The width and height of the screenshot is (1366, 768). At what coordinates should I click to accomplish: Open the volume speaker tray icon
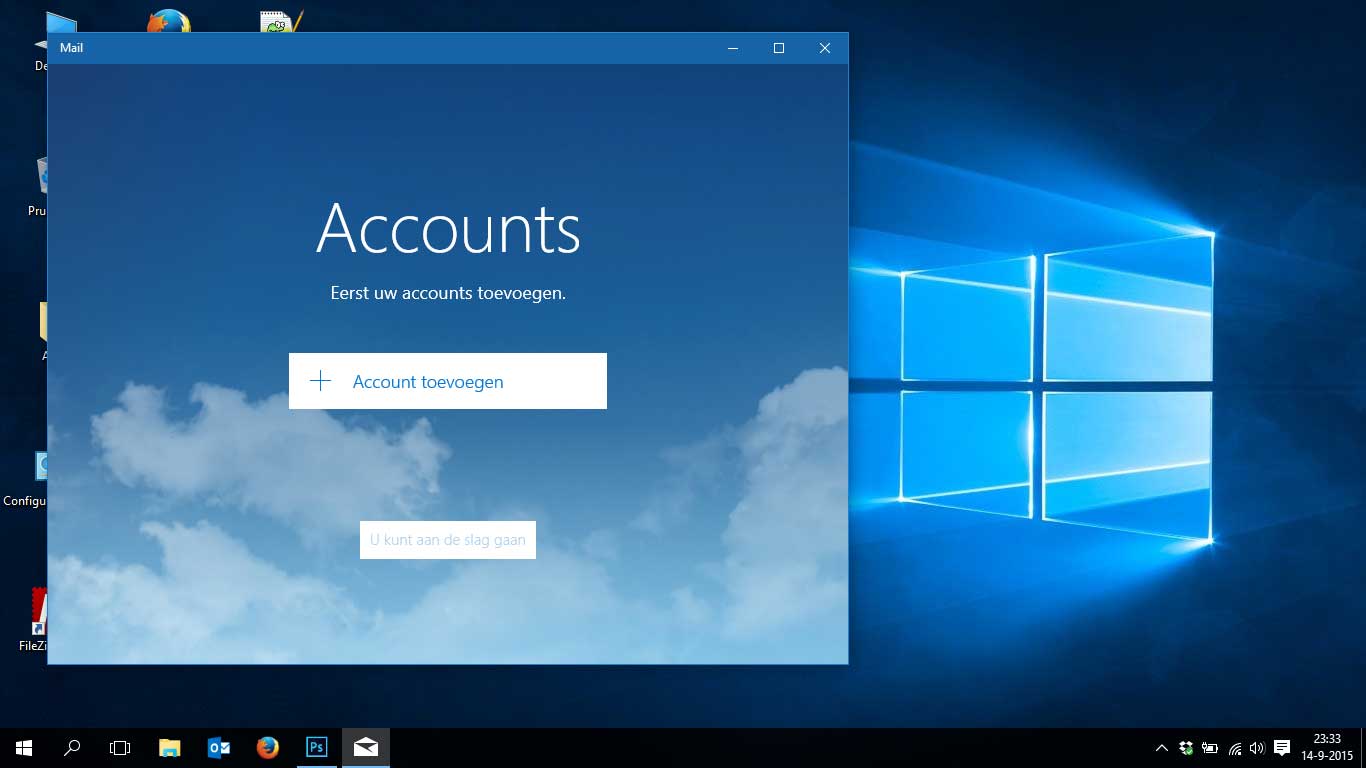click(1258, 748)
